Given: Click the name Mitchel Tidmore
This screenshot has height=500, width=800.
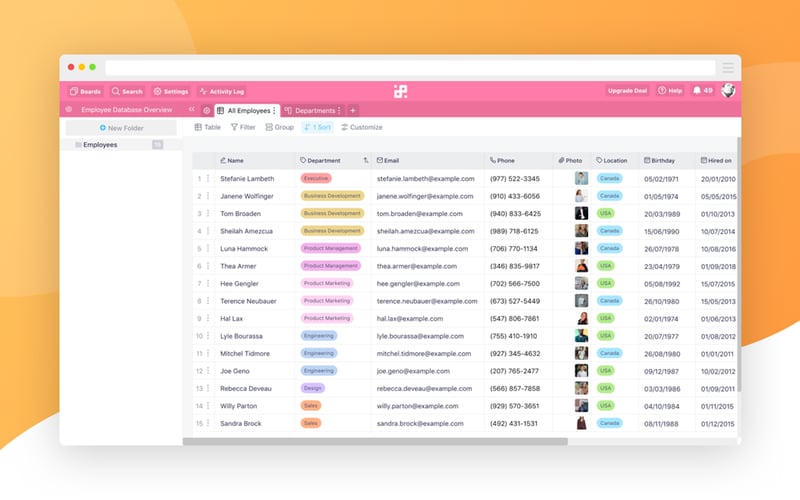Looking at the screenshot, I should [x=245, y=354].
